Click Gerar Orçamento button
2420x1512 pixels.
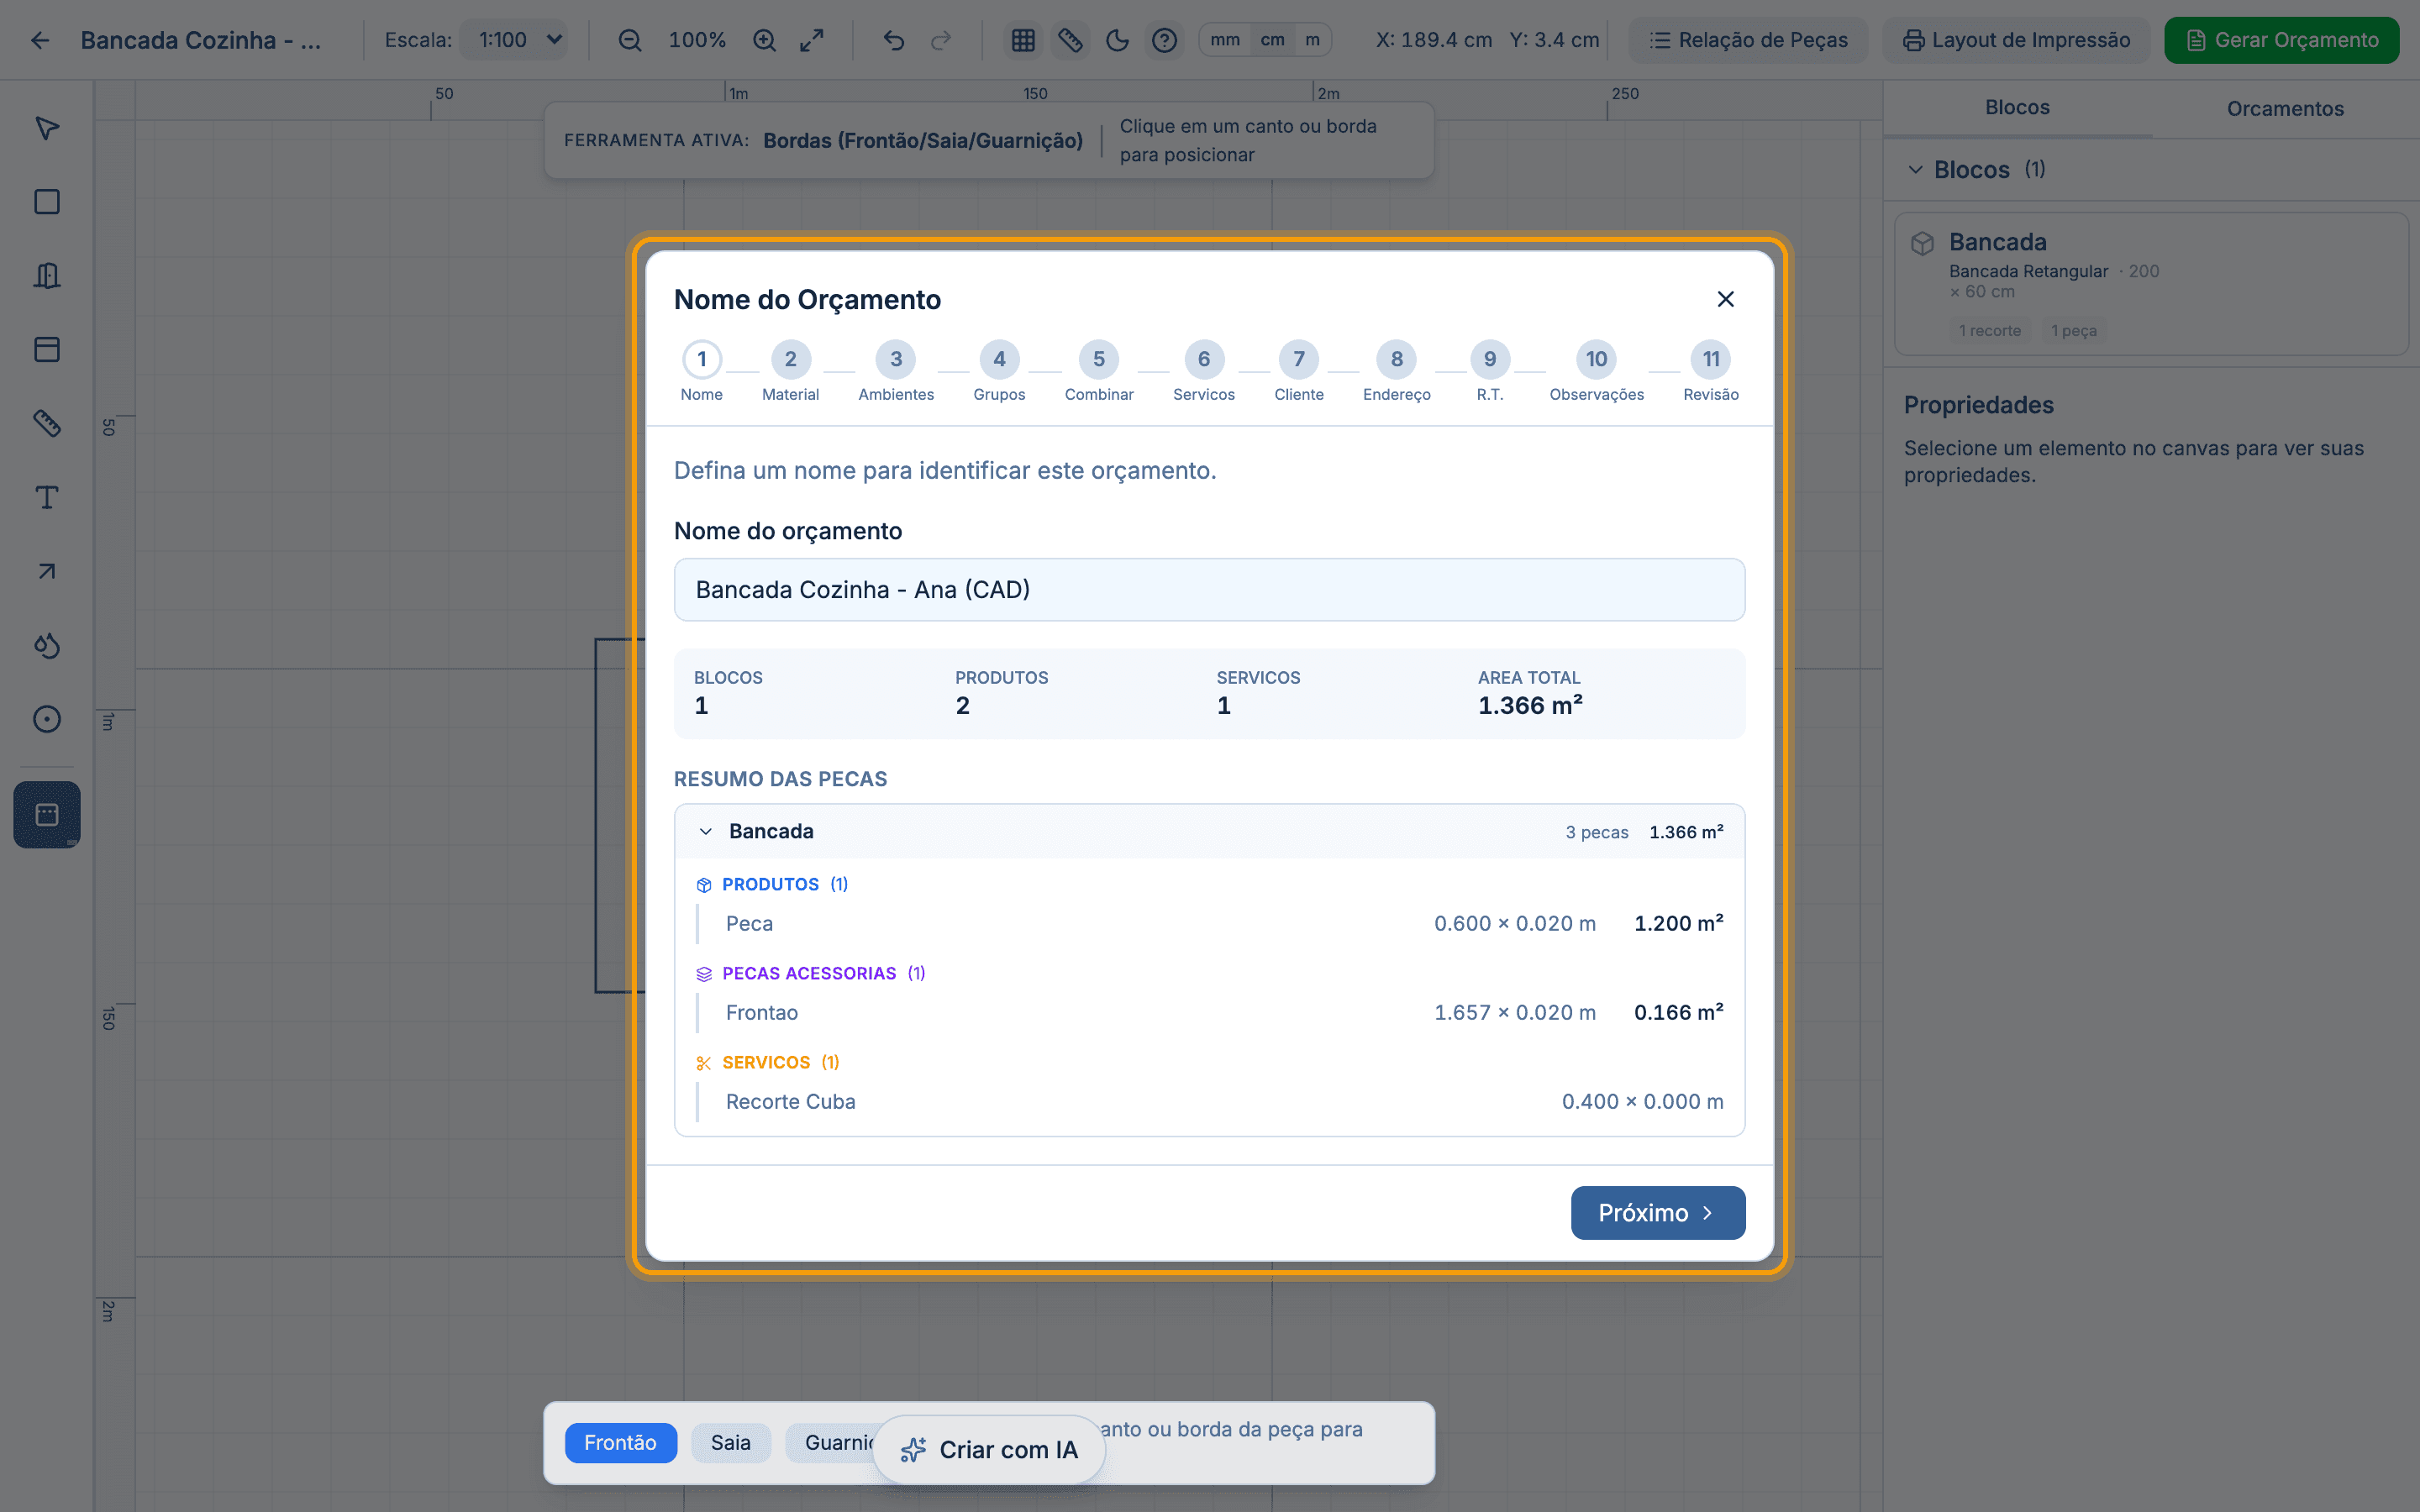click(2282, 40)
